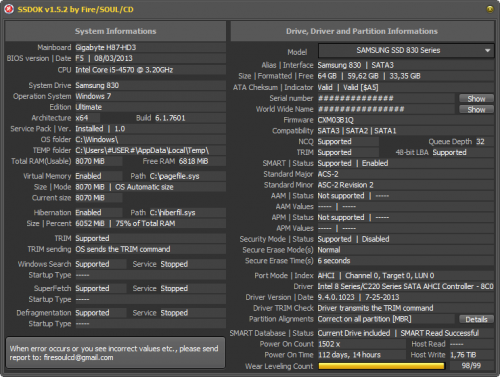The image size is (500, 377).
Task: Click the Mainboard value Gigabyte H87-HD3
Action: (106, 47)
